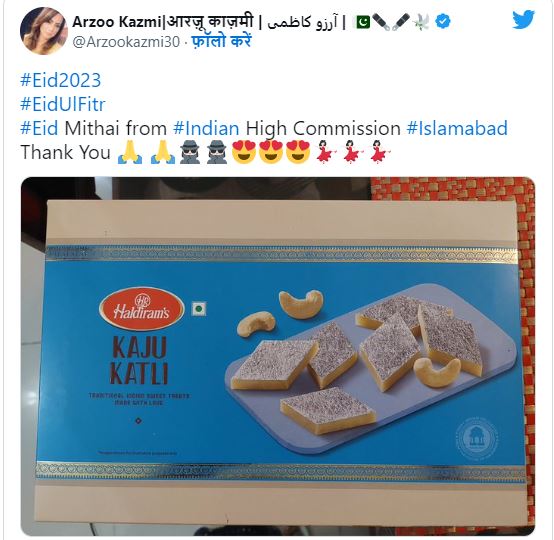Screen dimensions: 554x540
Task: Open the #Islamabad hashtag link
Action: tap(457, 128)
